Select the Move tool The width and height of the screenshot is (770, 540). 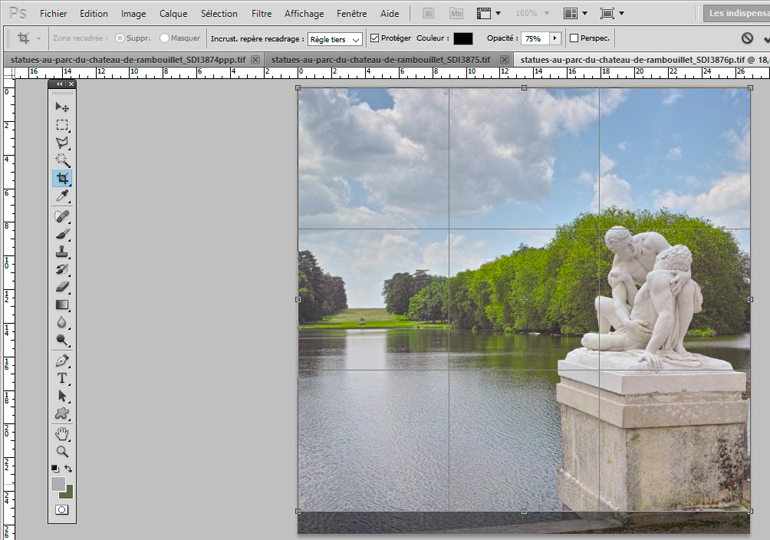[x=62, y=107]
